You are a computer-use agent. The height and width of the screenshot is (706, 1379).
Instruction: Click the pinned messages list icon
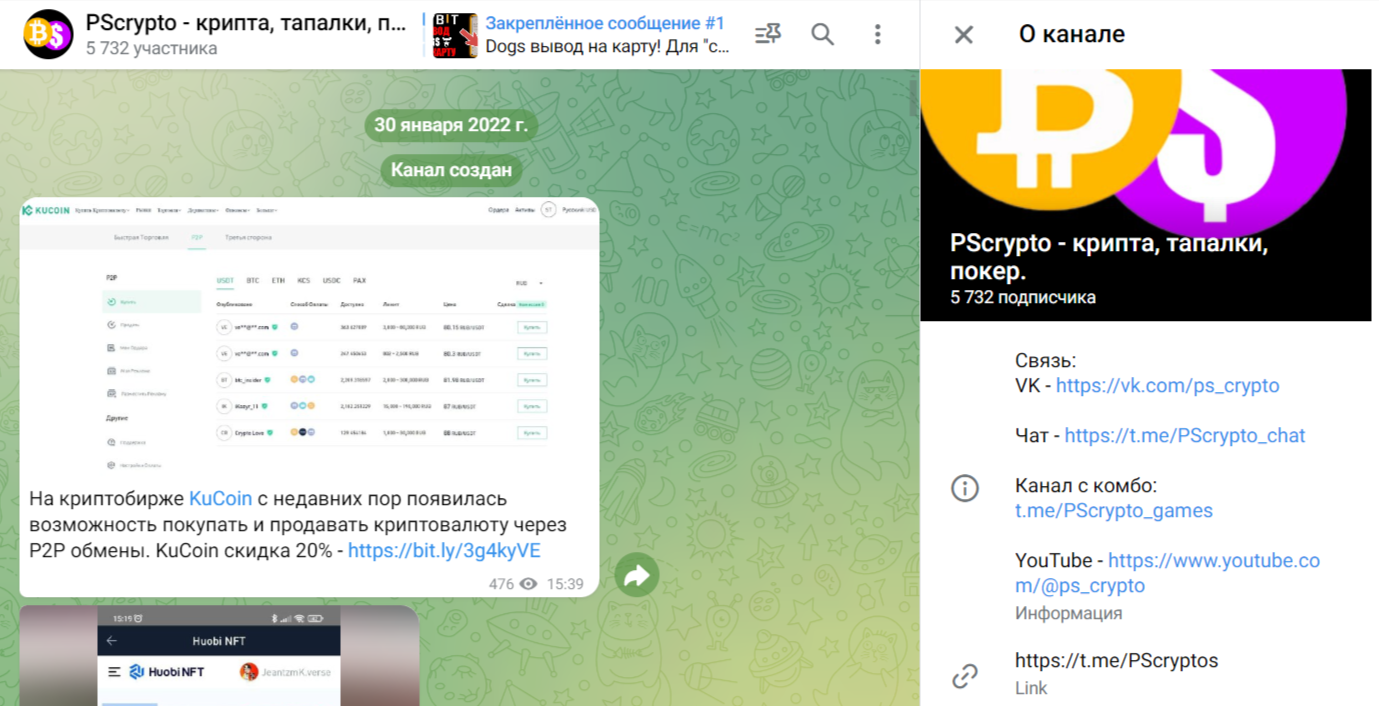(768, 35)
